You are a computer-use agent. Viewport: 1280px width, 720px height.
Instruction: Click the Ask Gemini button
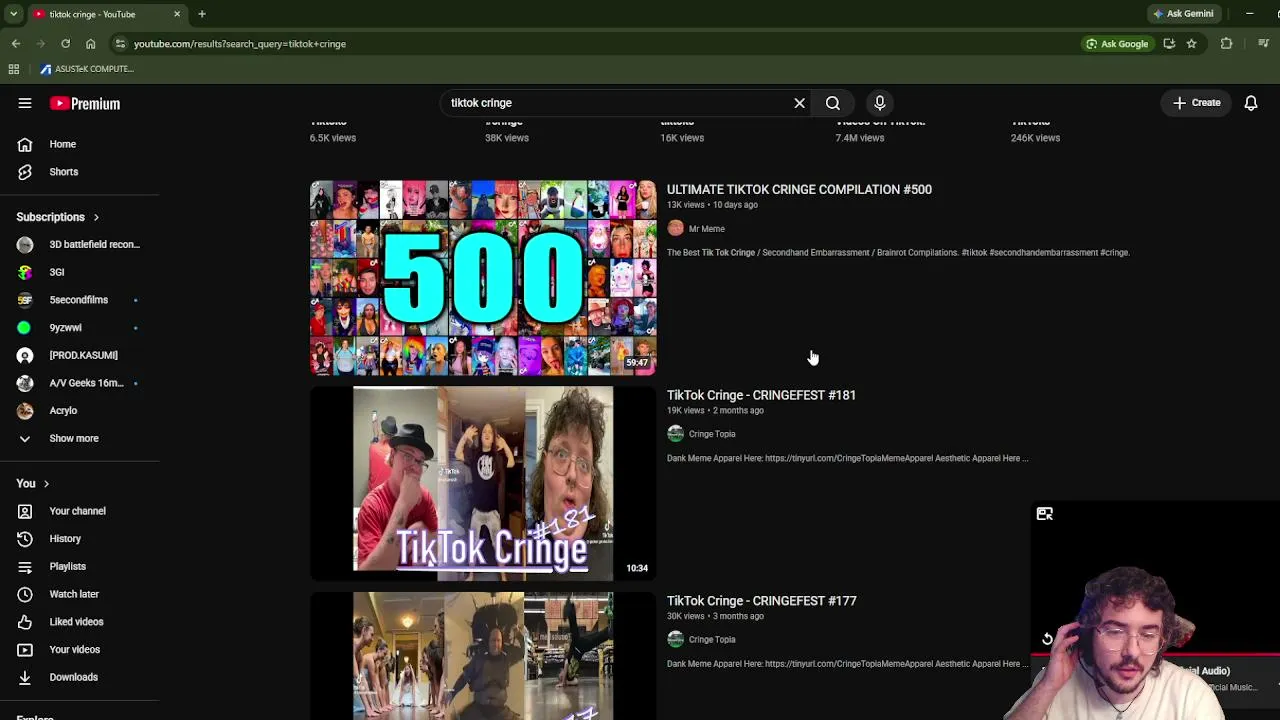1183,14
